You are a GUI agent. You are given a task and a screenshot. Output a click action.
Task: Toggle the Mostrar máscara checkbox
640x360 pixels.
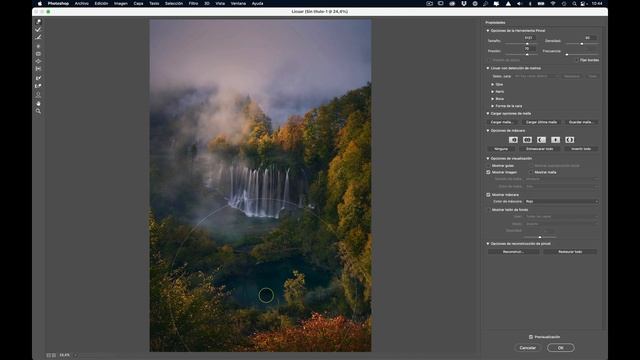coord(489,195)
